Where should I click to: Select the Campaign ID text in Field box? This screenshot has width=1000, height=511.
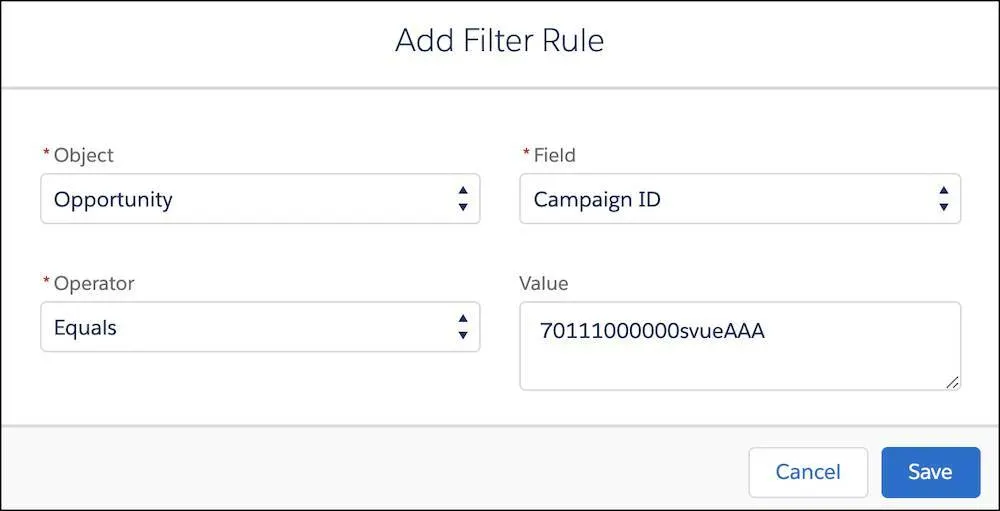(x=597, y=200)
